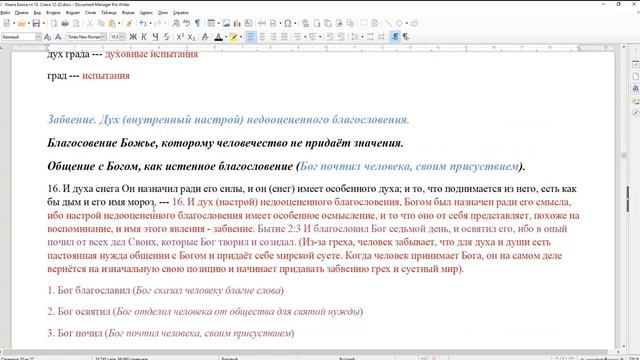Open the Правка menu
This screenshot has width=640, height=360.
(x=21, y=13)
